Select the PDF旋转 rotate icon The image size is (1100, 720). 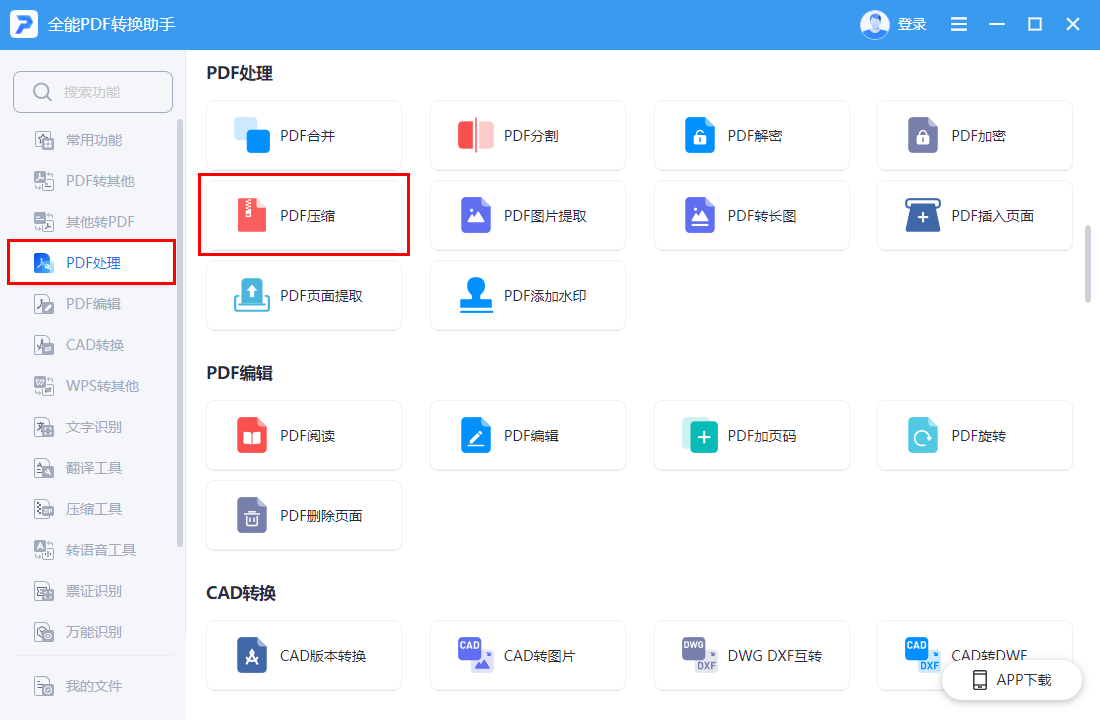point(923,435)
